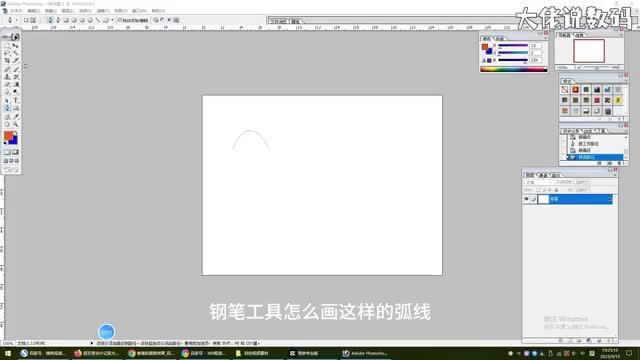This screenshot has width=640, height=360.
Task: Click swap foreground/background colors arrow
Action: [16, 132]
